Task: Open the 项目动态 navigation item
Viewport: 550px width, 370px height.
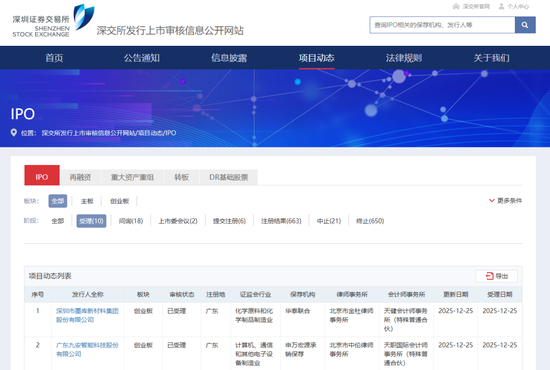Action: pos(316,58)
